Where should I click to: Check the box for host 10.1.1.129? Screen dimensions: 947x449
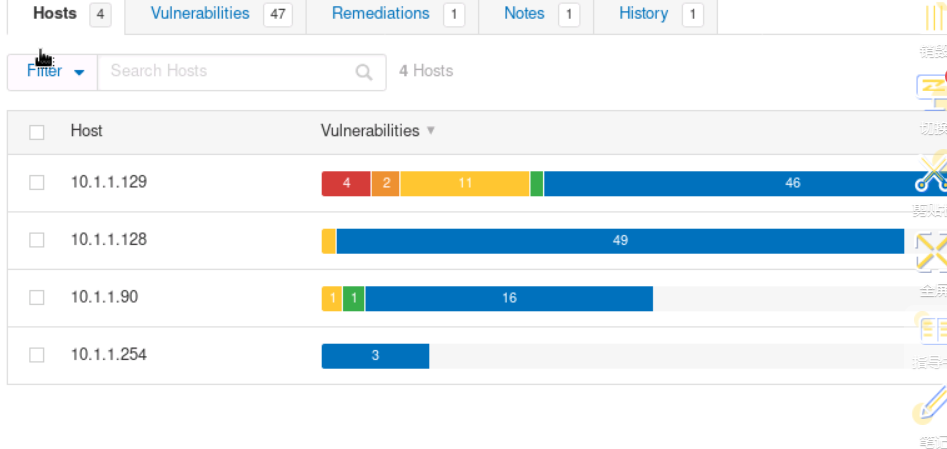tap(37, 183)
